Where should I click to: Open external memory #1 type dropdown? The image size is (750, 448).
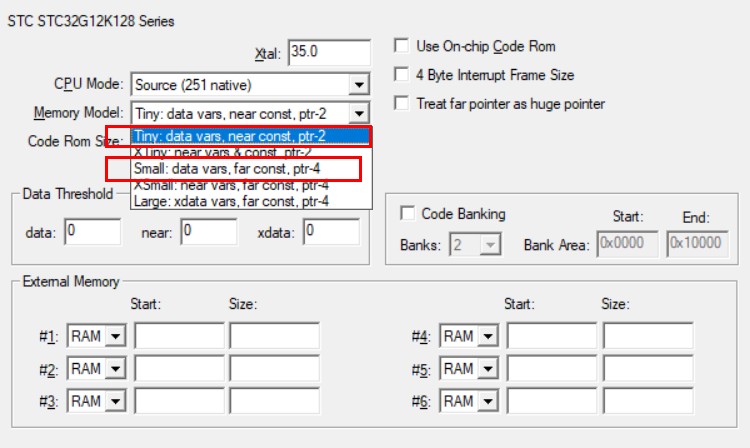[x=115, y=336]
